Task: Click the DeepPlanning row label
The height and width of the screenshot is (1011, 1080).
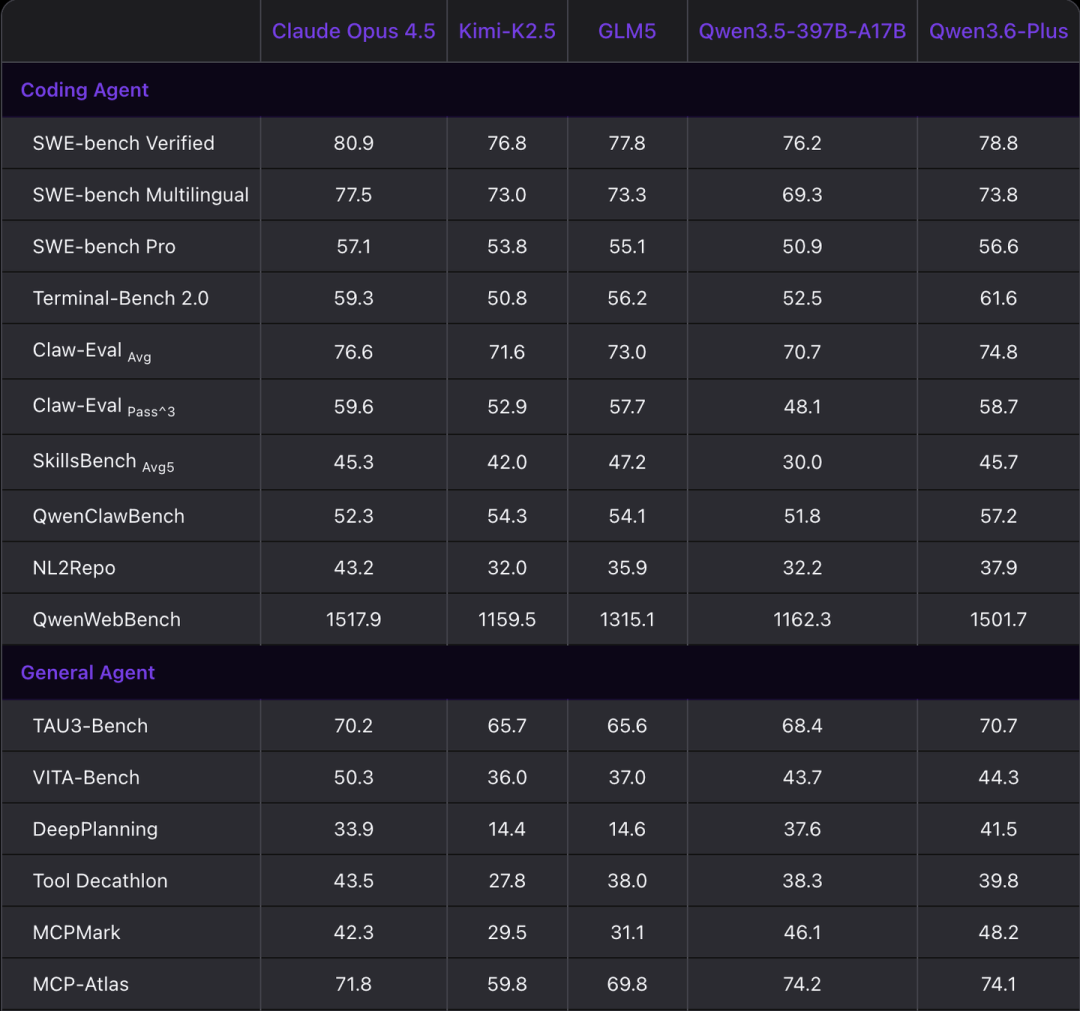Action: [95, 829]
